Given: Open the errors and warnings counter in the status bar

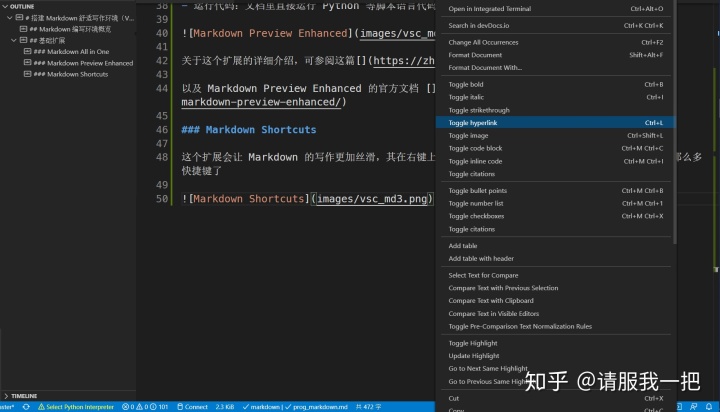Looking at the screenshot, I should click(x=145, y=406).
